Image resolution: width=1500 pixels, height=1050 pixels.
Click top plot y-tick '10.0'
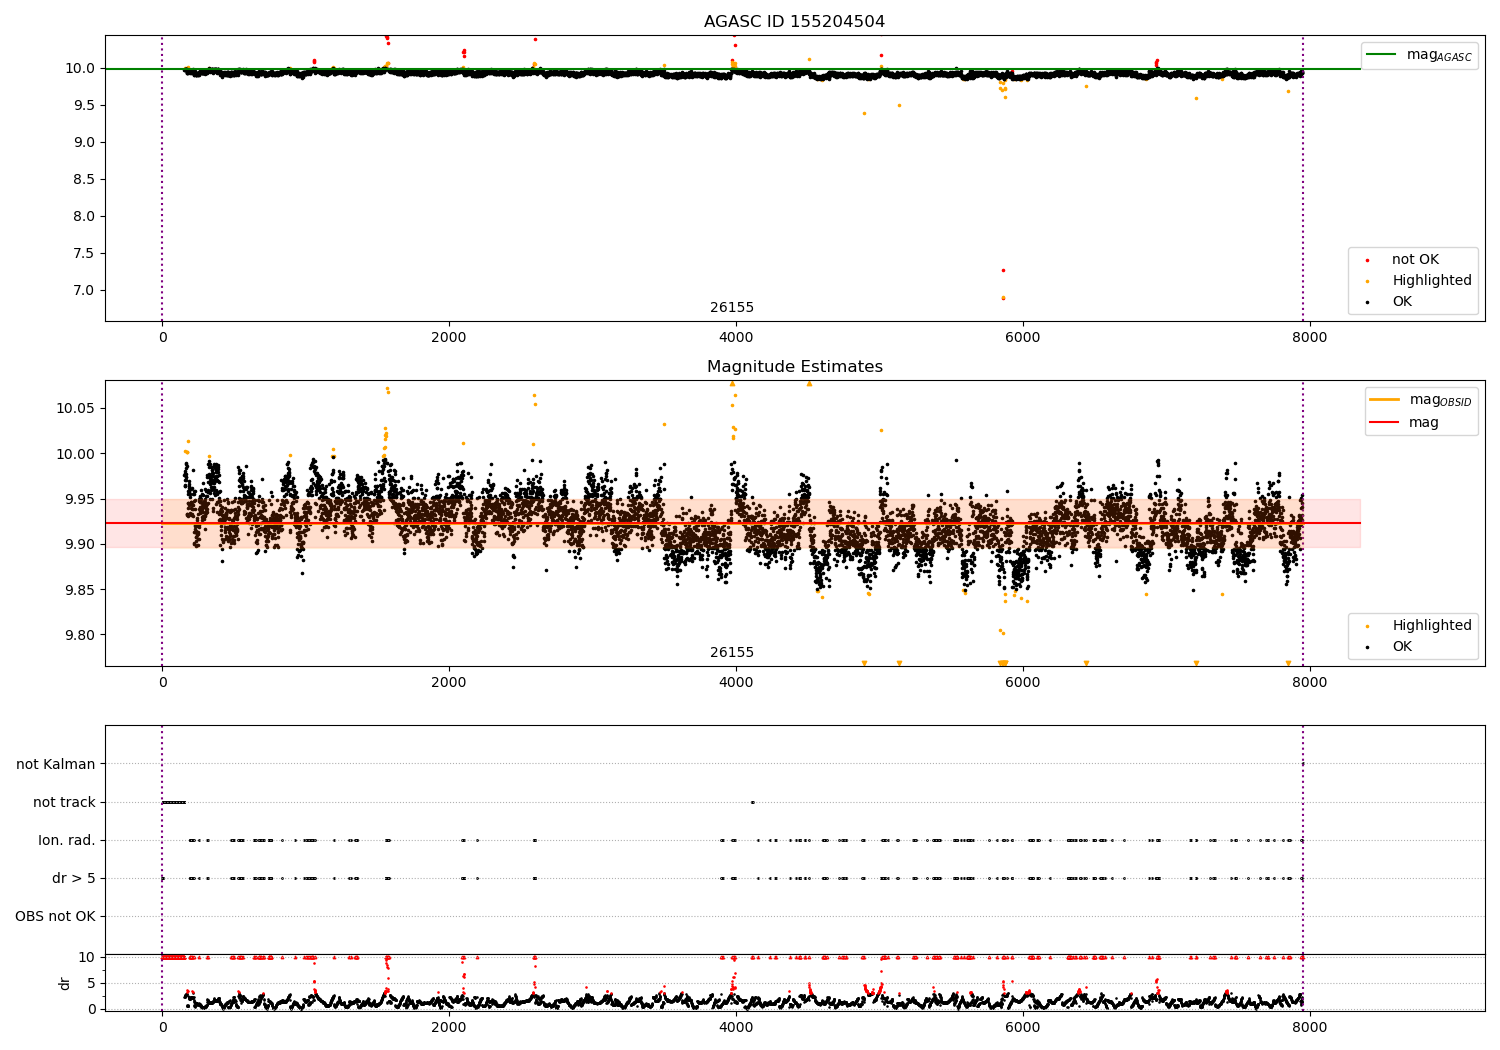[x=80, y=69]
